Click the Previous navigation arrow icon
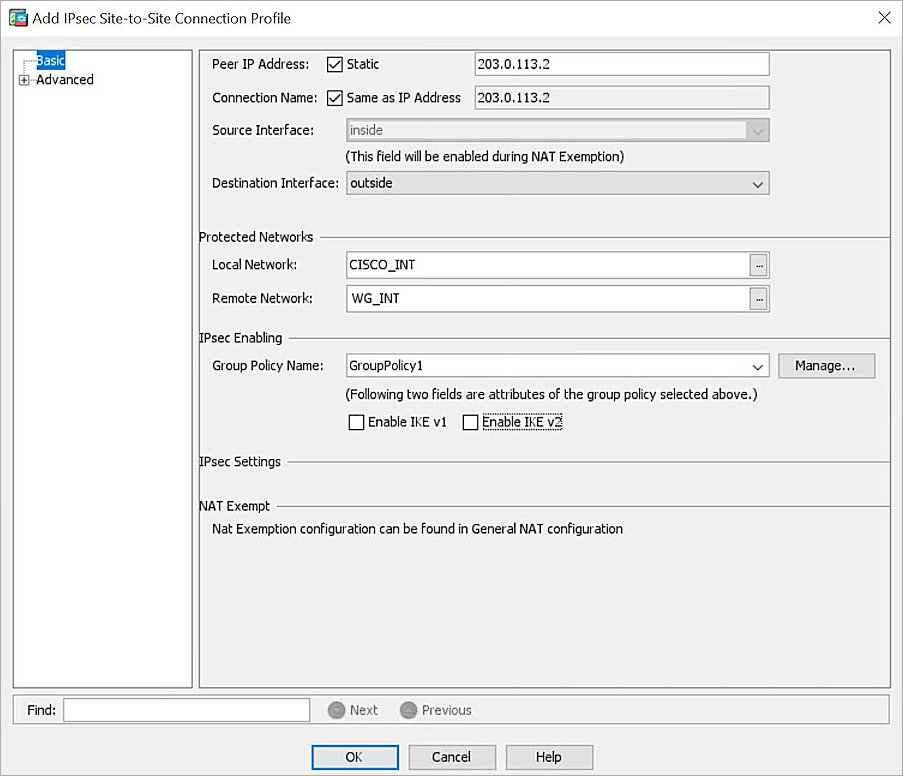 click(x=408, y=710)
